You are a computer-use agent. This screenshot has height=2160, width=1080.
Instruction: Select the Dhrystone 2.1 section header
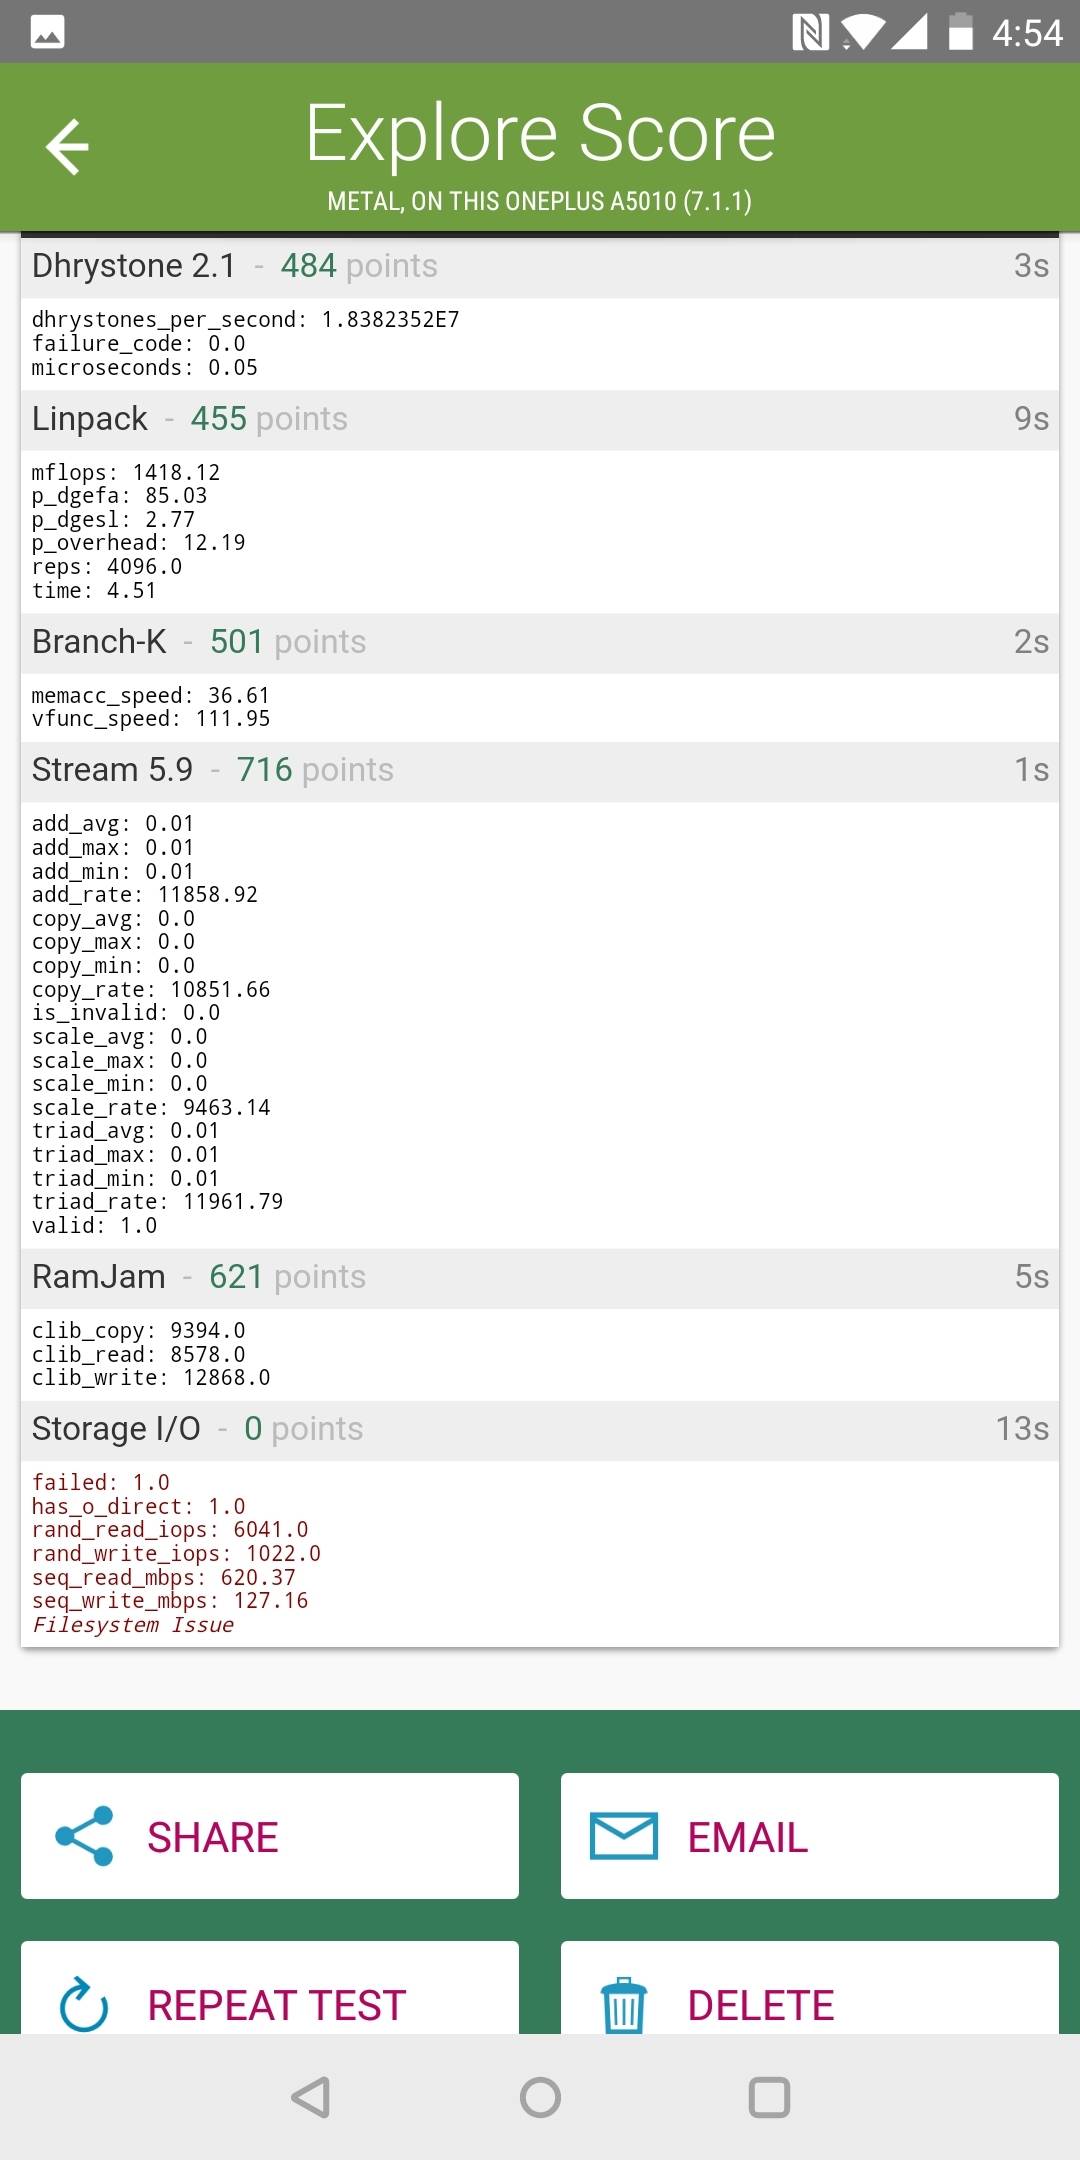click(540, 266)
